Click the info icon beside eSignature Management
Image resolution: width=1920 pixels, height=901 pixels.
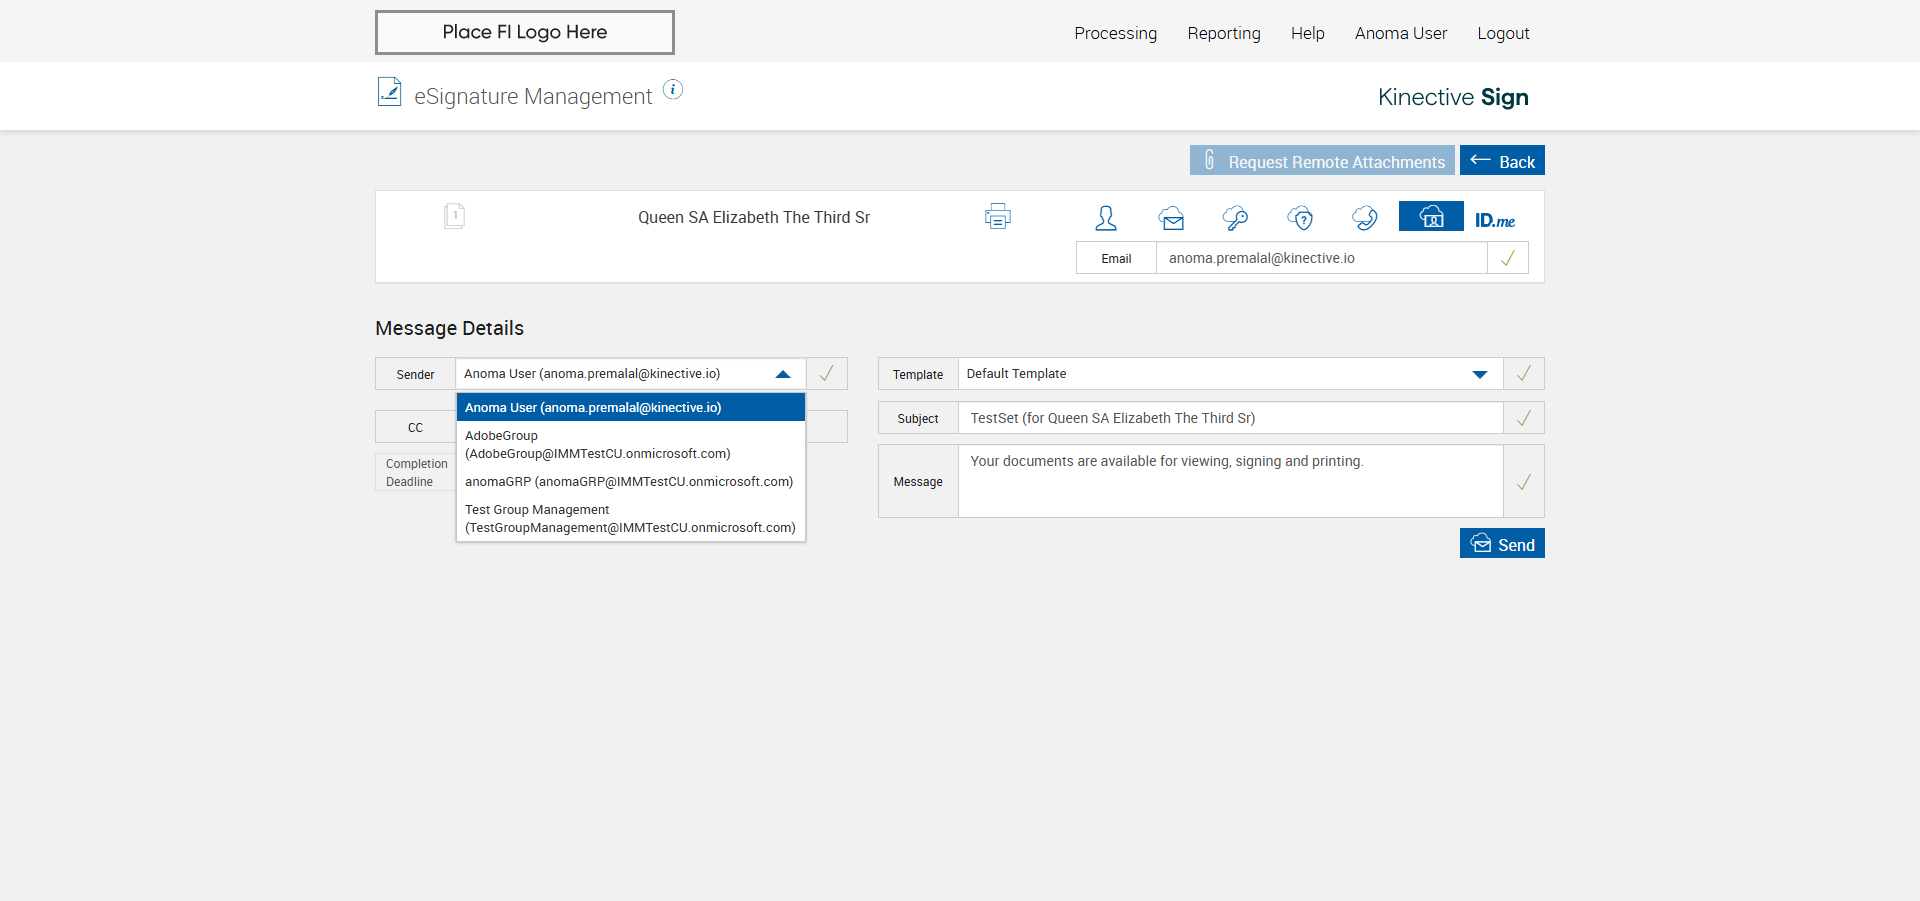(x=673, y=90)
